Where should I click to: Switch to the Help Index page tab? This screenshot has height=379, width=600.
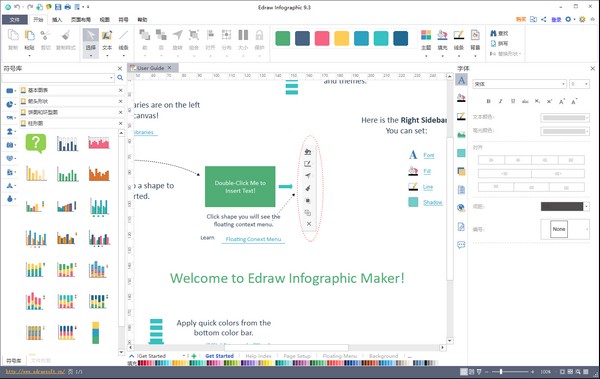click(x=258, y=356)
